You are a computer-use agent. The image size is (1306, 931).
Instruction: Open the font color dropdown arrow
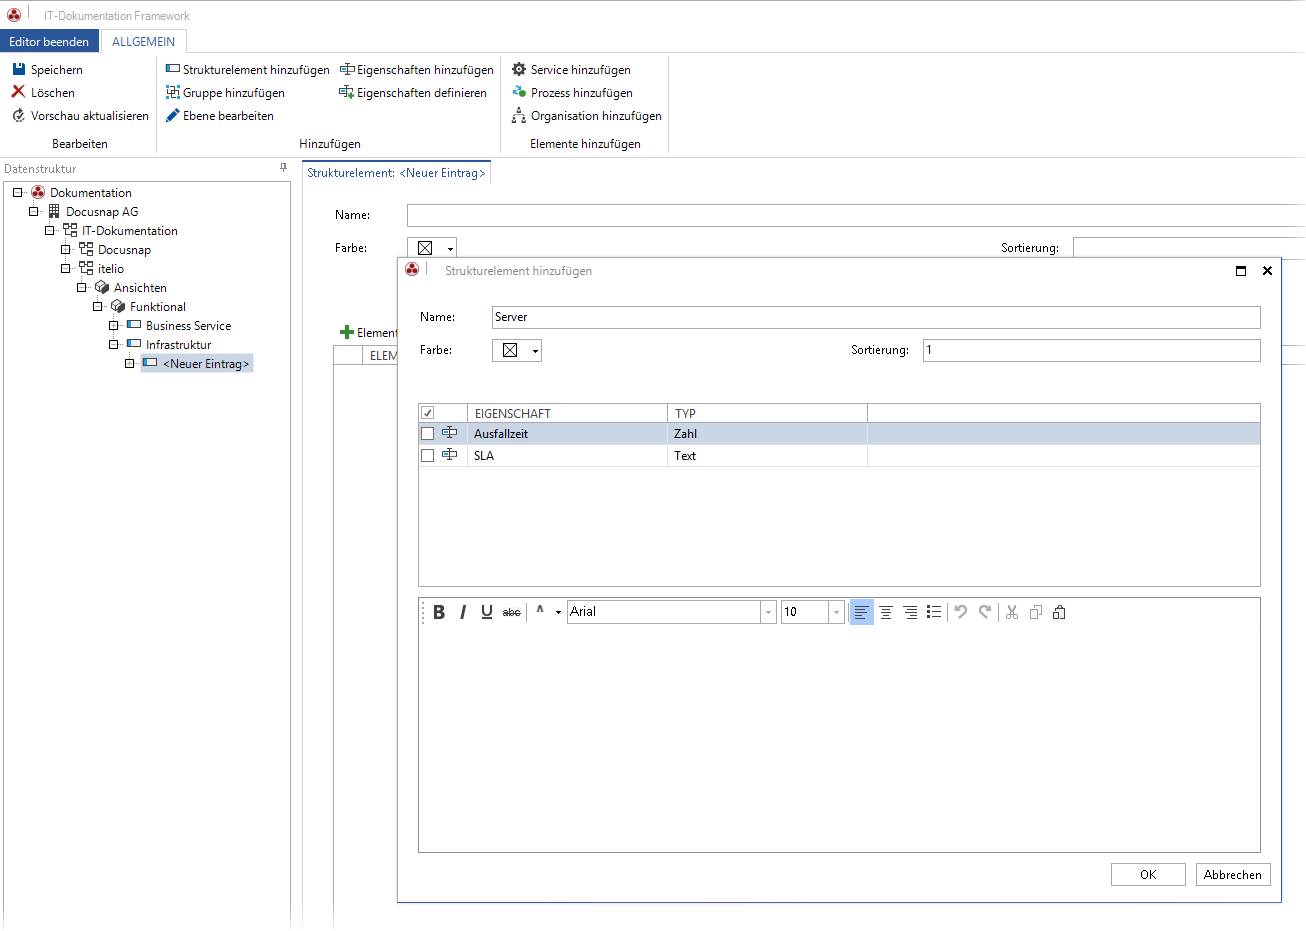558,612
